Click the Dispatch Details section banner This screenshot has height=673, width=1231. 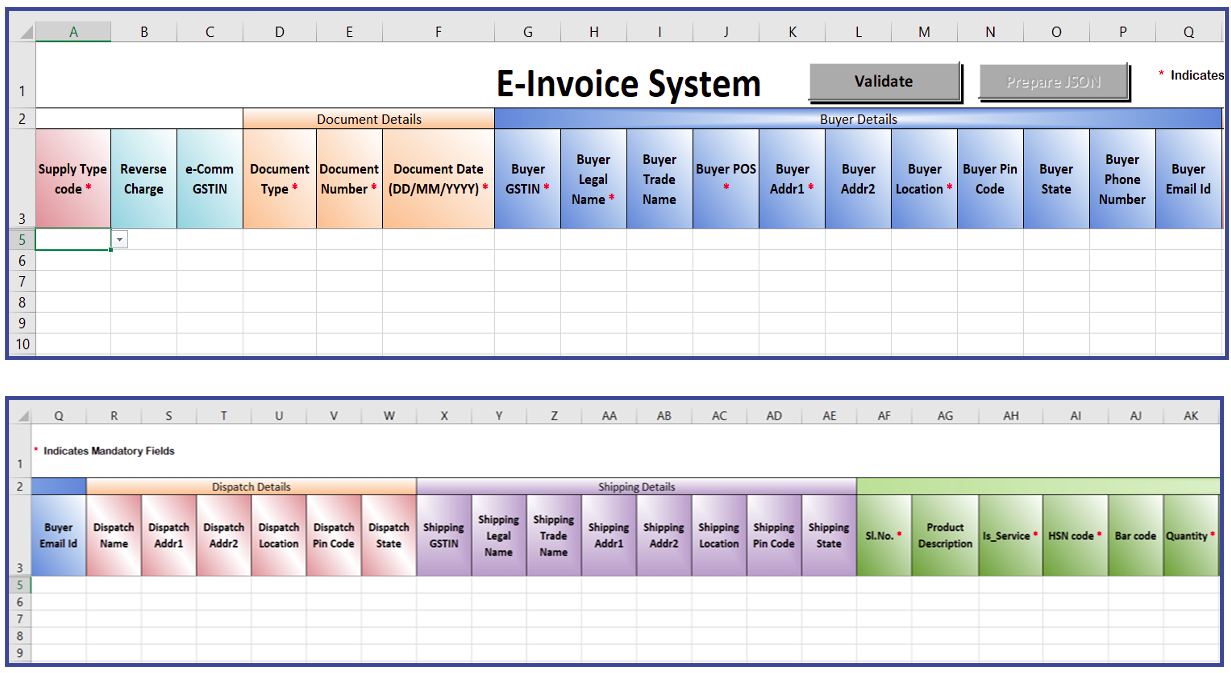[x=251, y=486]
